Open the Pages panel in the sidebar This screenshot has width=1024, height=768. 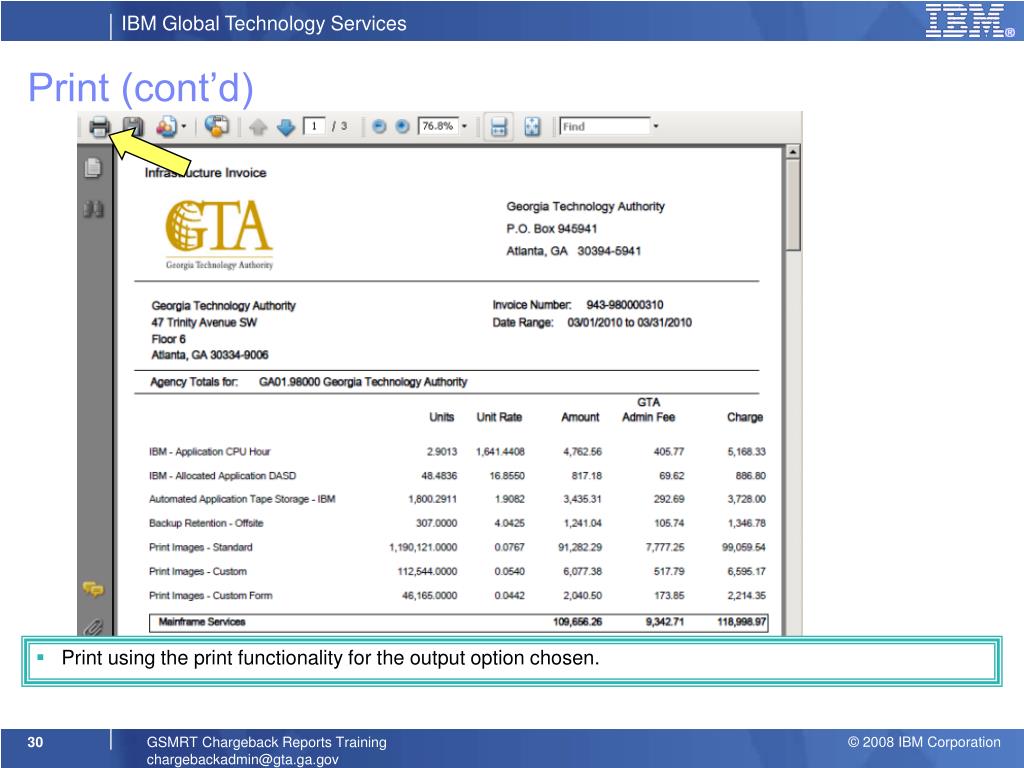tap(93, 168)
